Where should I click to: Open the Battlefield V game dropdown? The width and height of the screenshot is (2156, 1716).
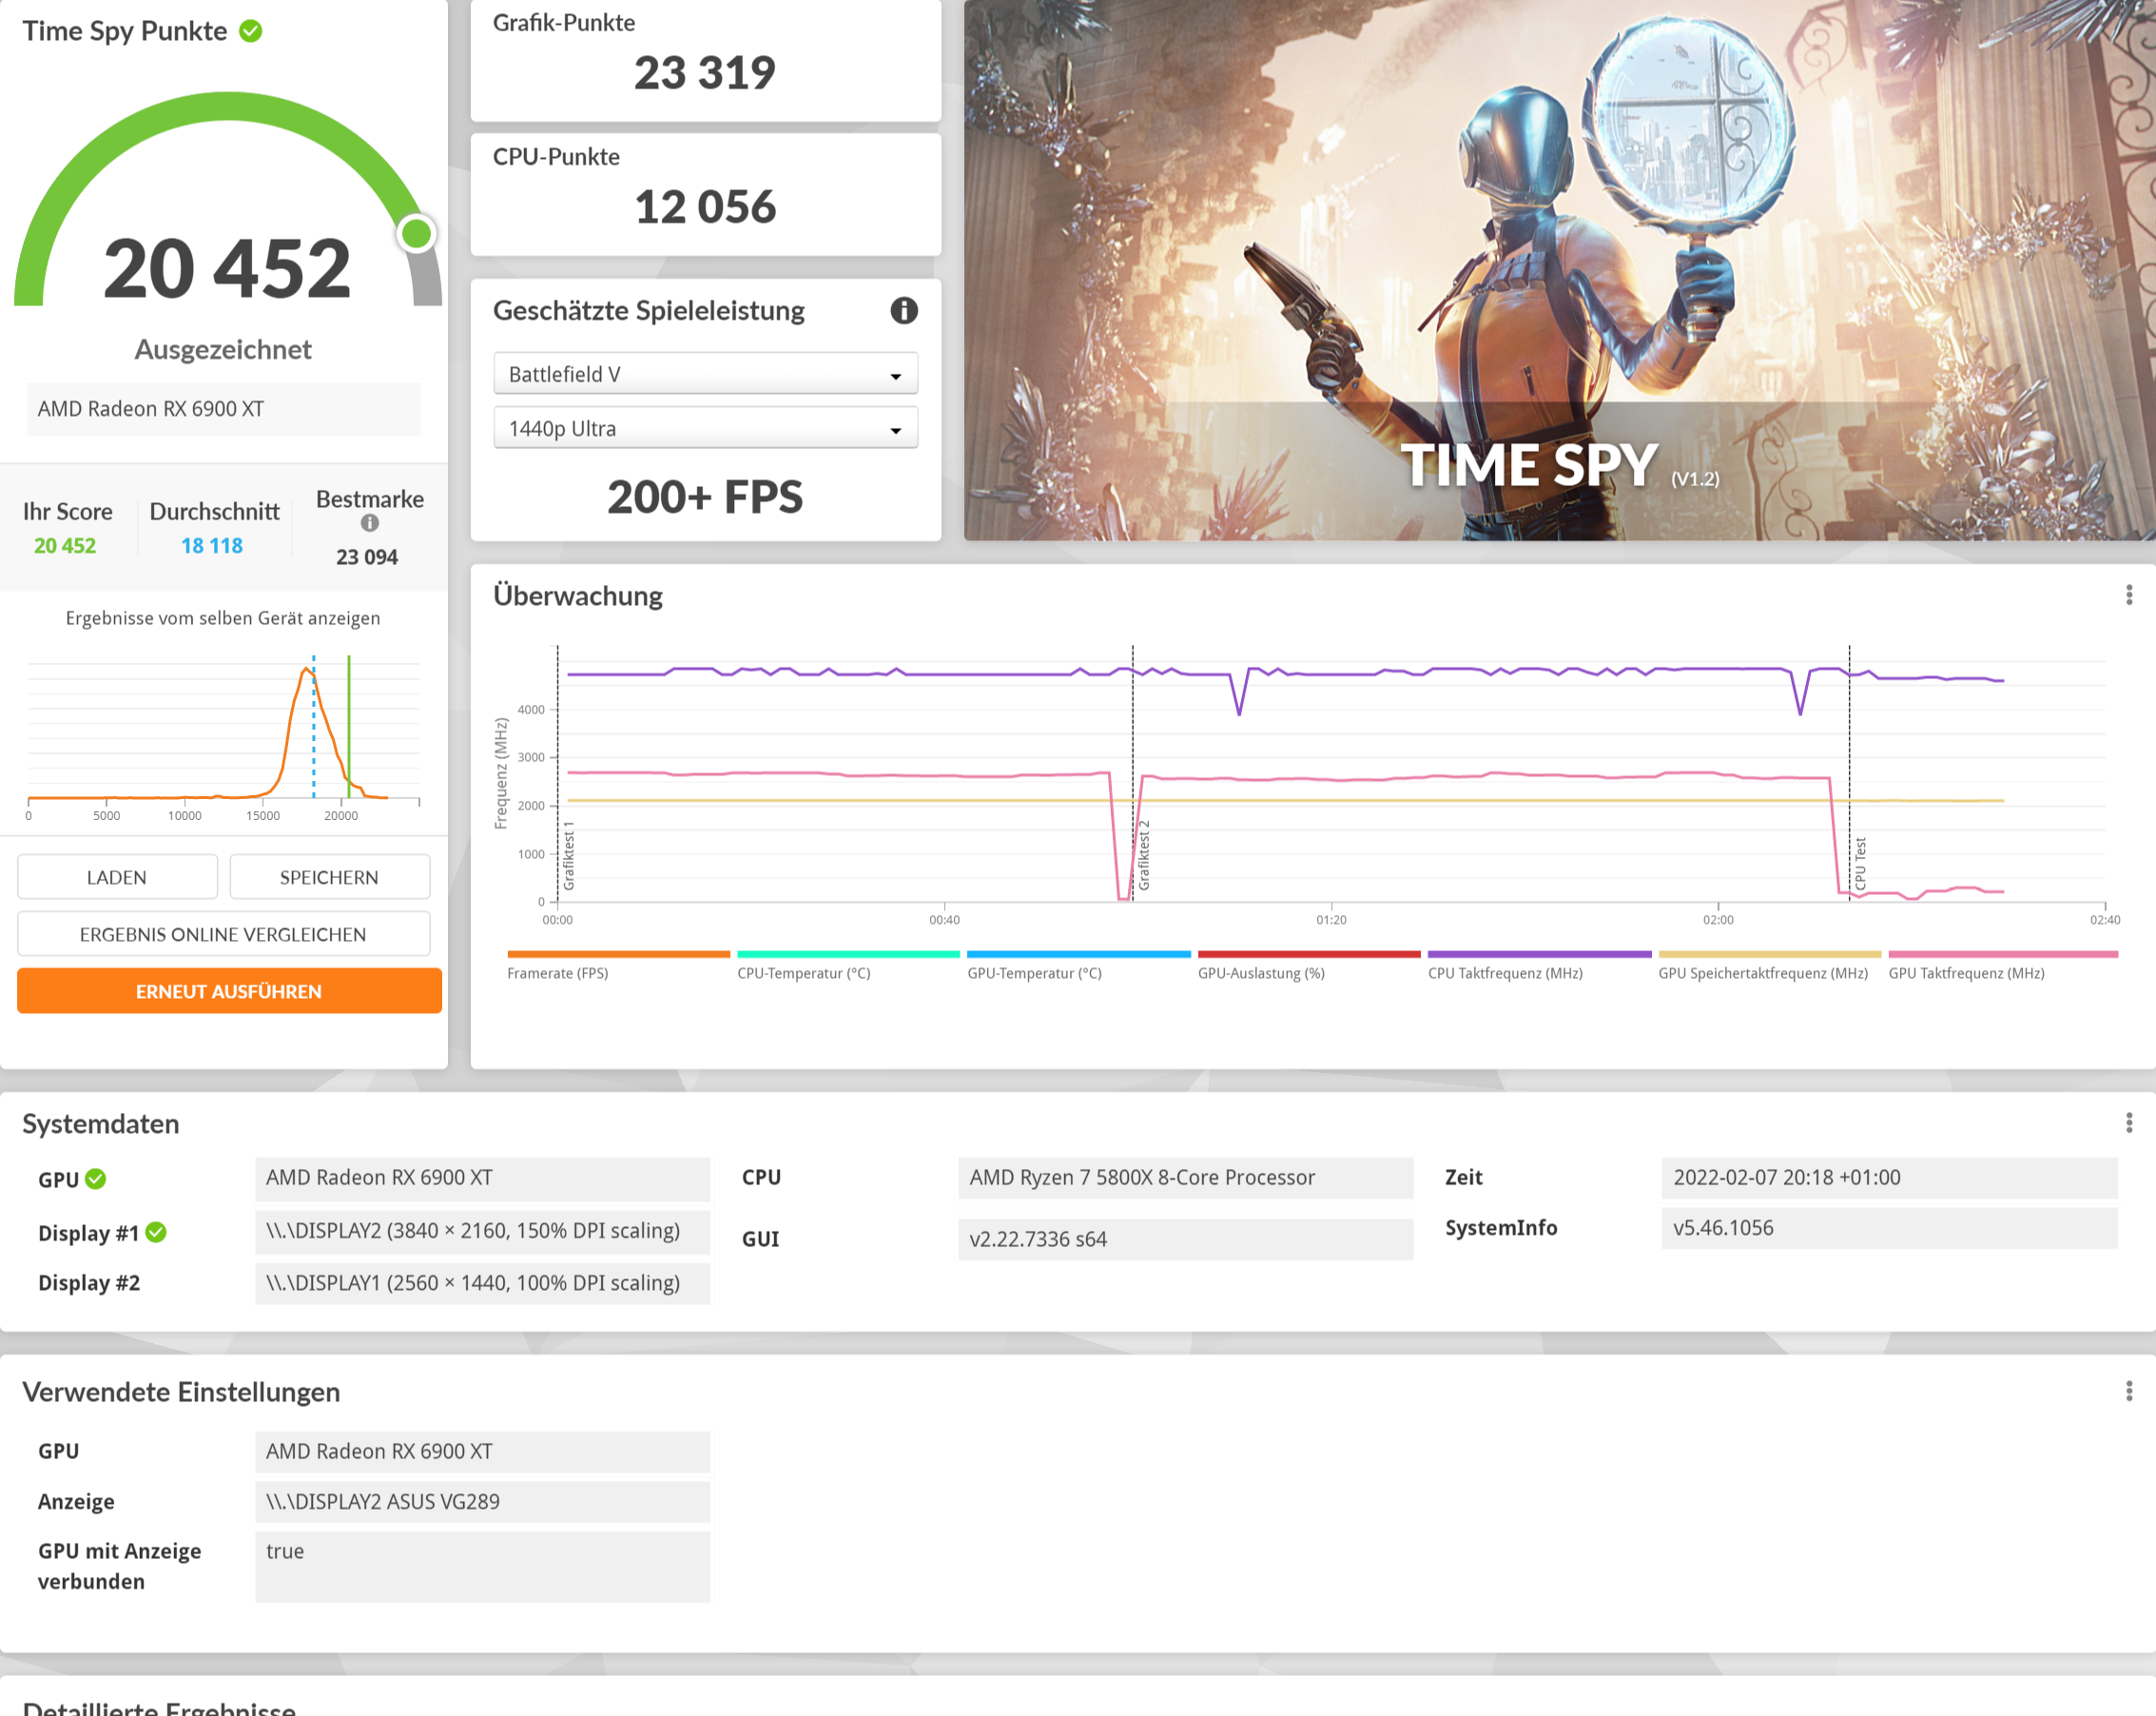[x=705, y=374]
